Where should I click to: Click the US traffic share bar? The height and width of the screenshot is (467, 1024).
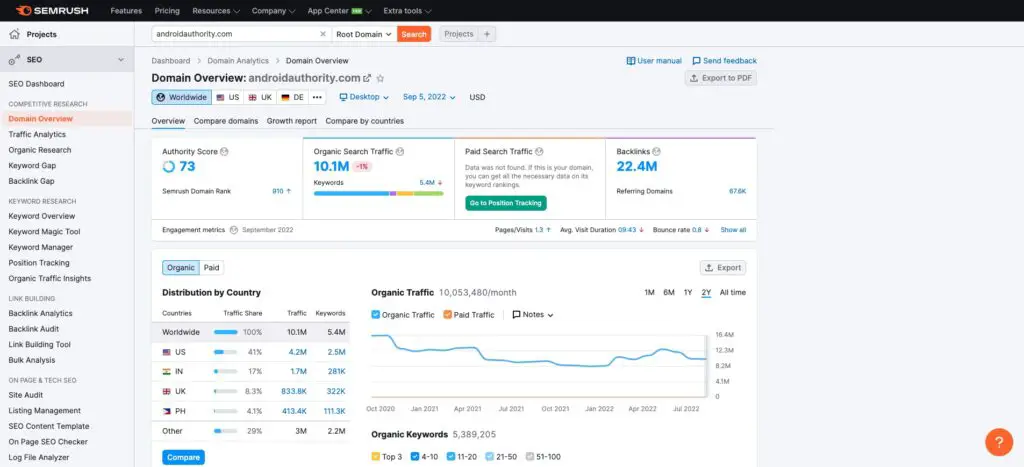[225, 352]
